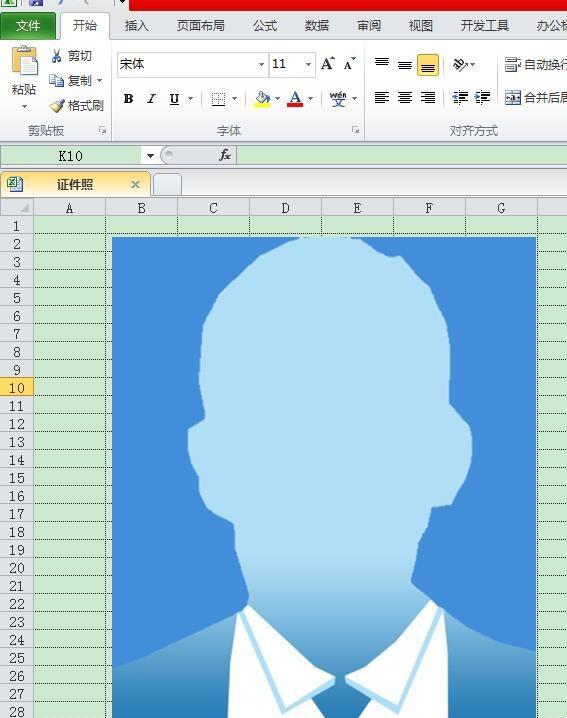567x718 pixels.
Task: Open the Name Box dropdown arrow
Action: [x=150, y=156]
